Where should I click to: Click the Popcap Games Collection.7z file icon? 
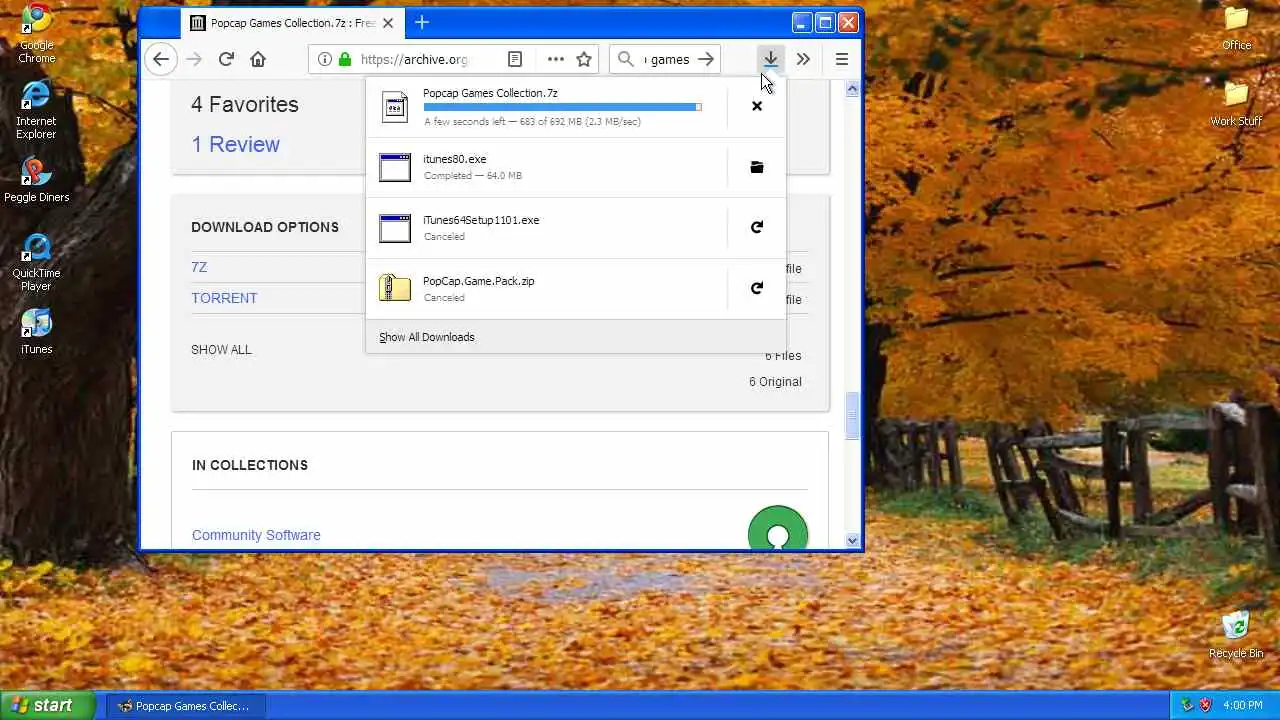click(x=395, y=106)
